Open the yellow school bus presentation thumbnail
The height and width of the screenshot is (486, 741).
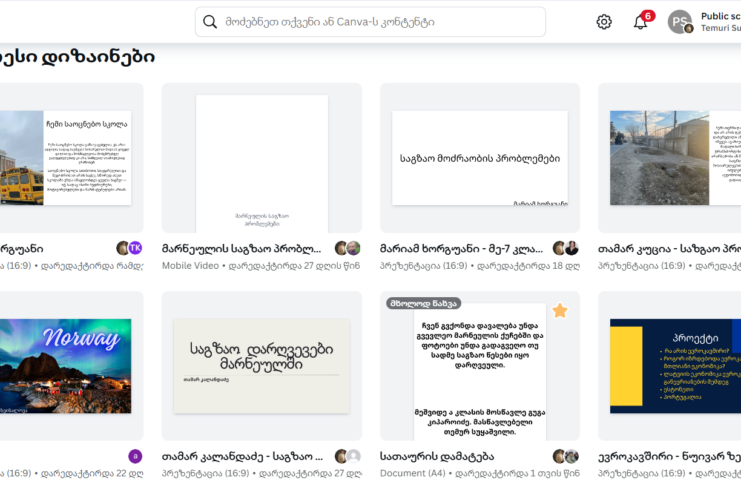tap(65, 158)
